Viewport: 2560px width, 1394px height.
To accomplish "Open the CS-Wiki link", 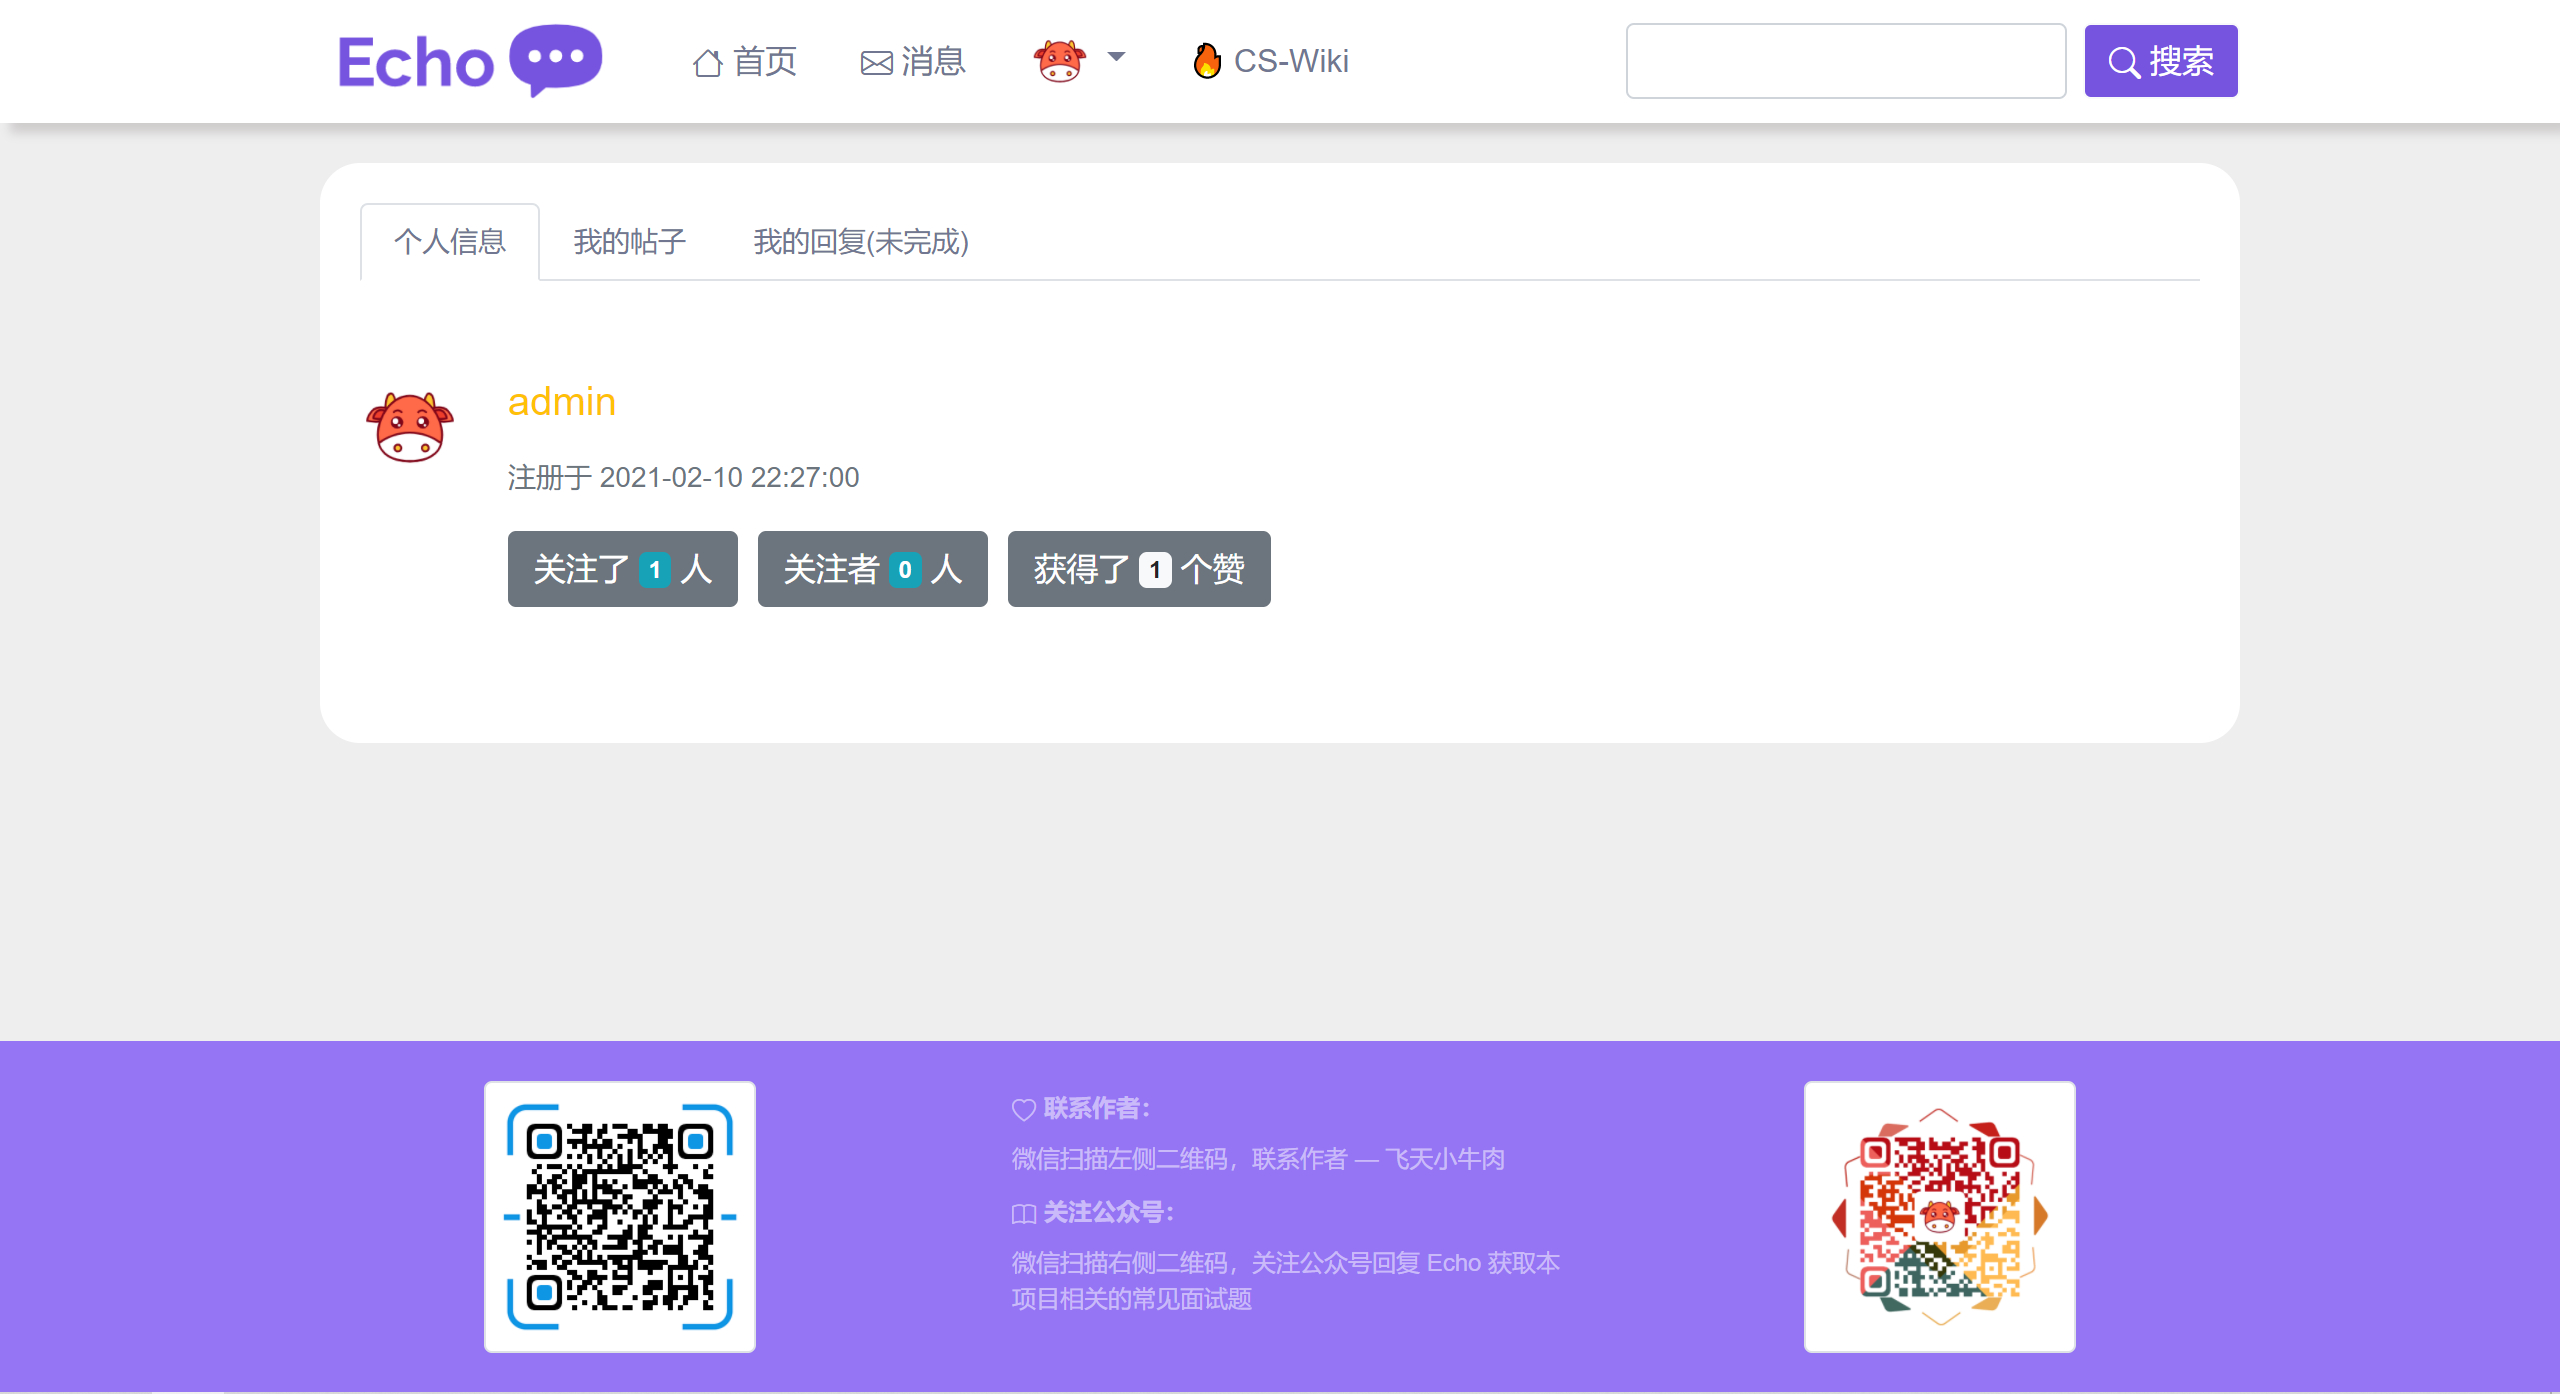I will [1290, 61].
